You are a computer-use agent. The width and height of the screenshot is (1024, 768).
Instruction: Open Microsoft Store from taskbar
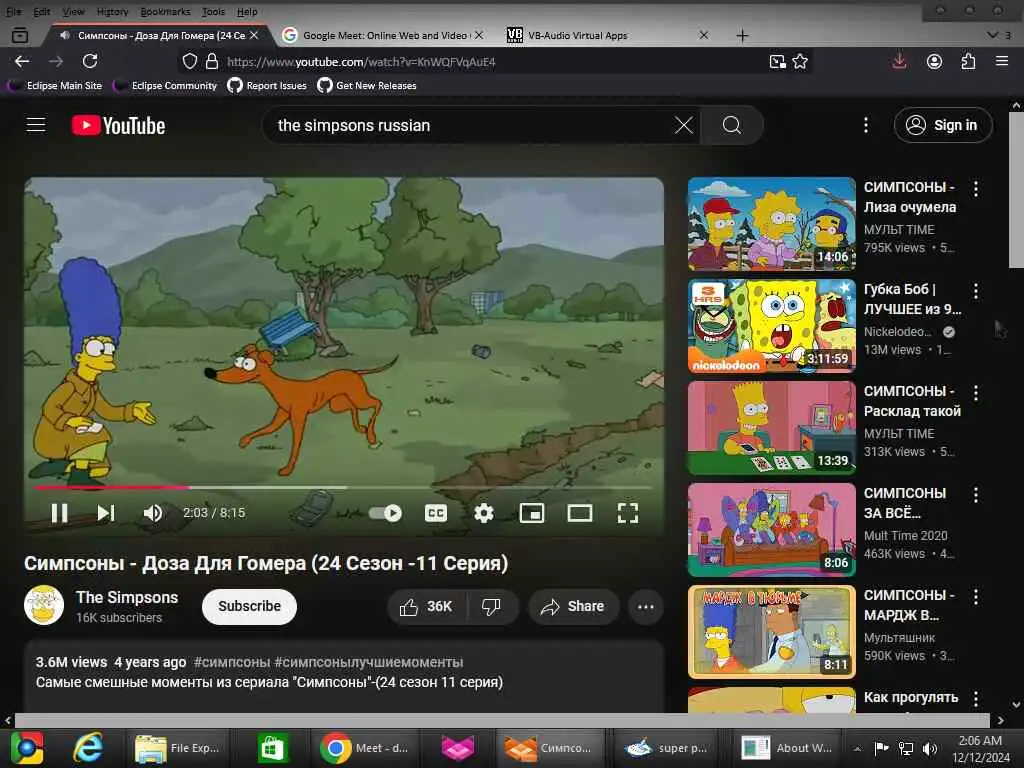272,748
